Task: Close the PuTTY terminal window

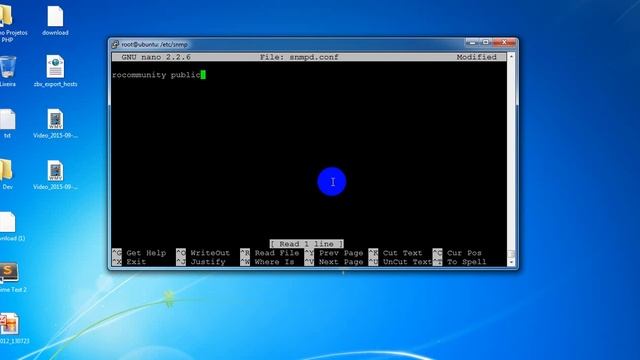Action: click(x=504, y=42)
